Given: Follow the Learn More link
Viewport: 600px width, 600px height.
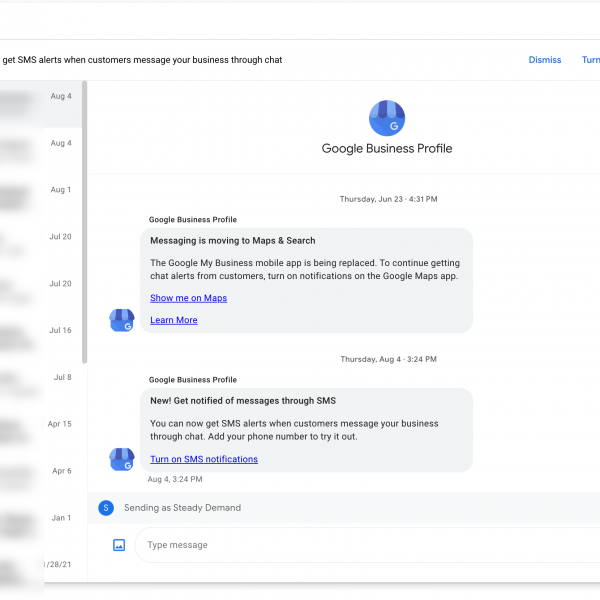Looking at the screenshot, I should tap(174, 320).
